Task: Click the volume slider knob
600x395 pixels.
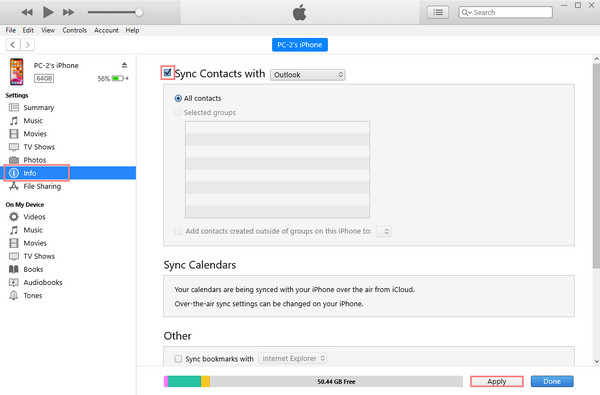Action: 139,12
